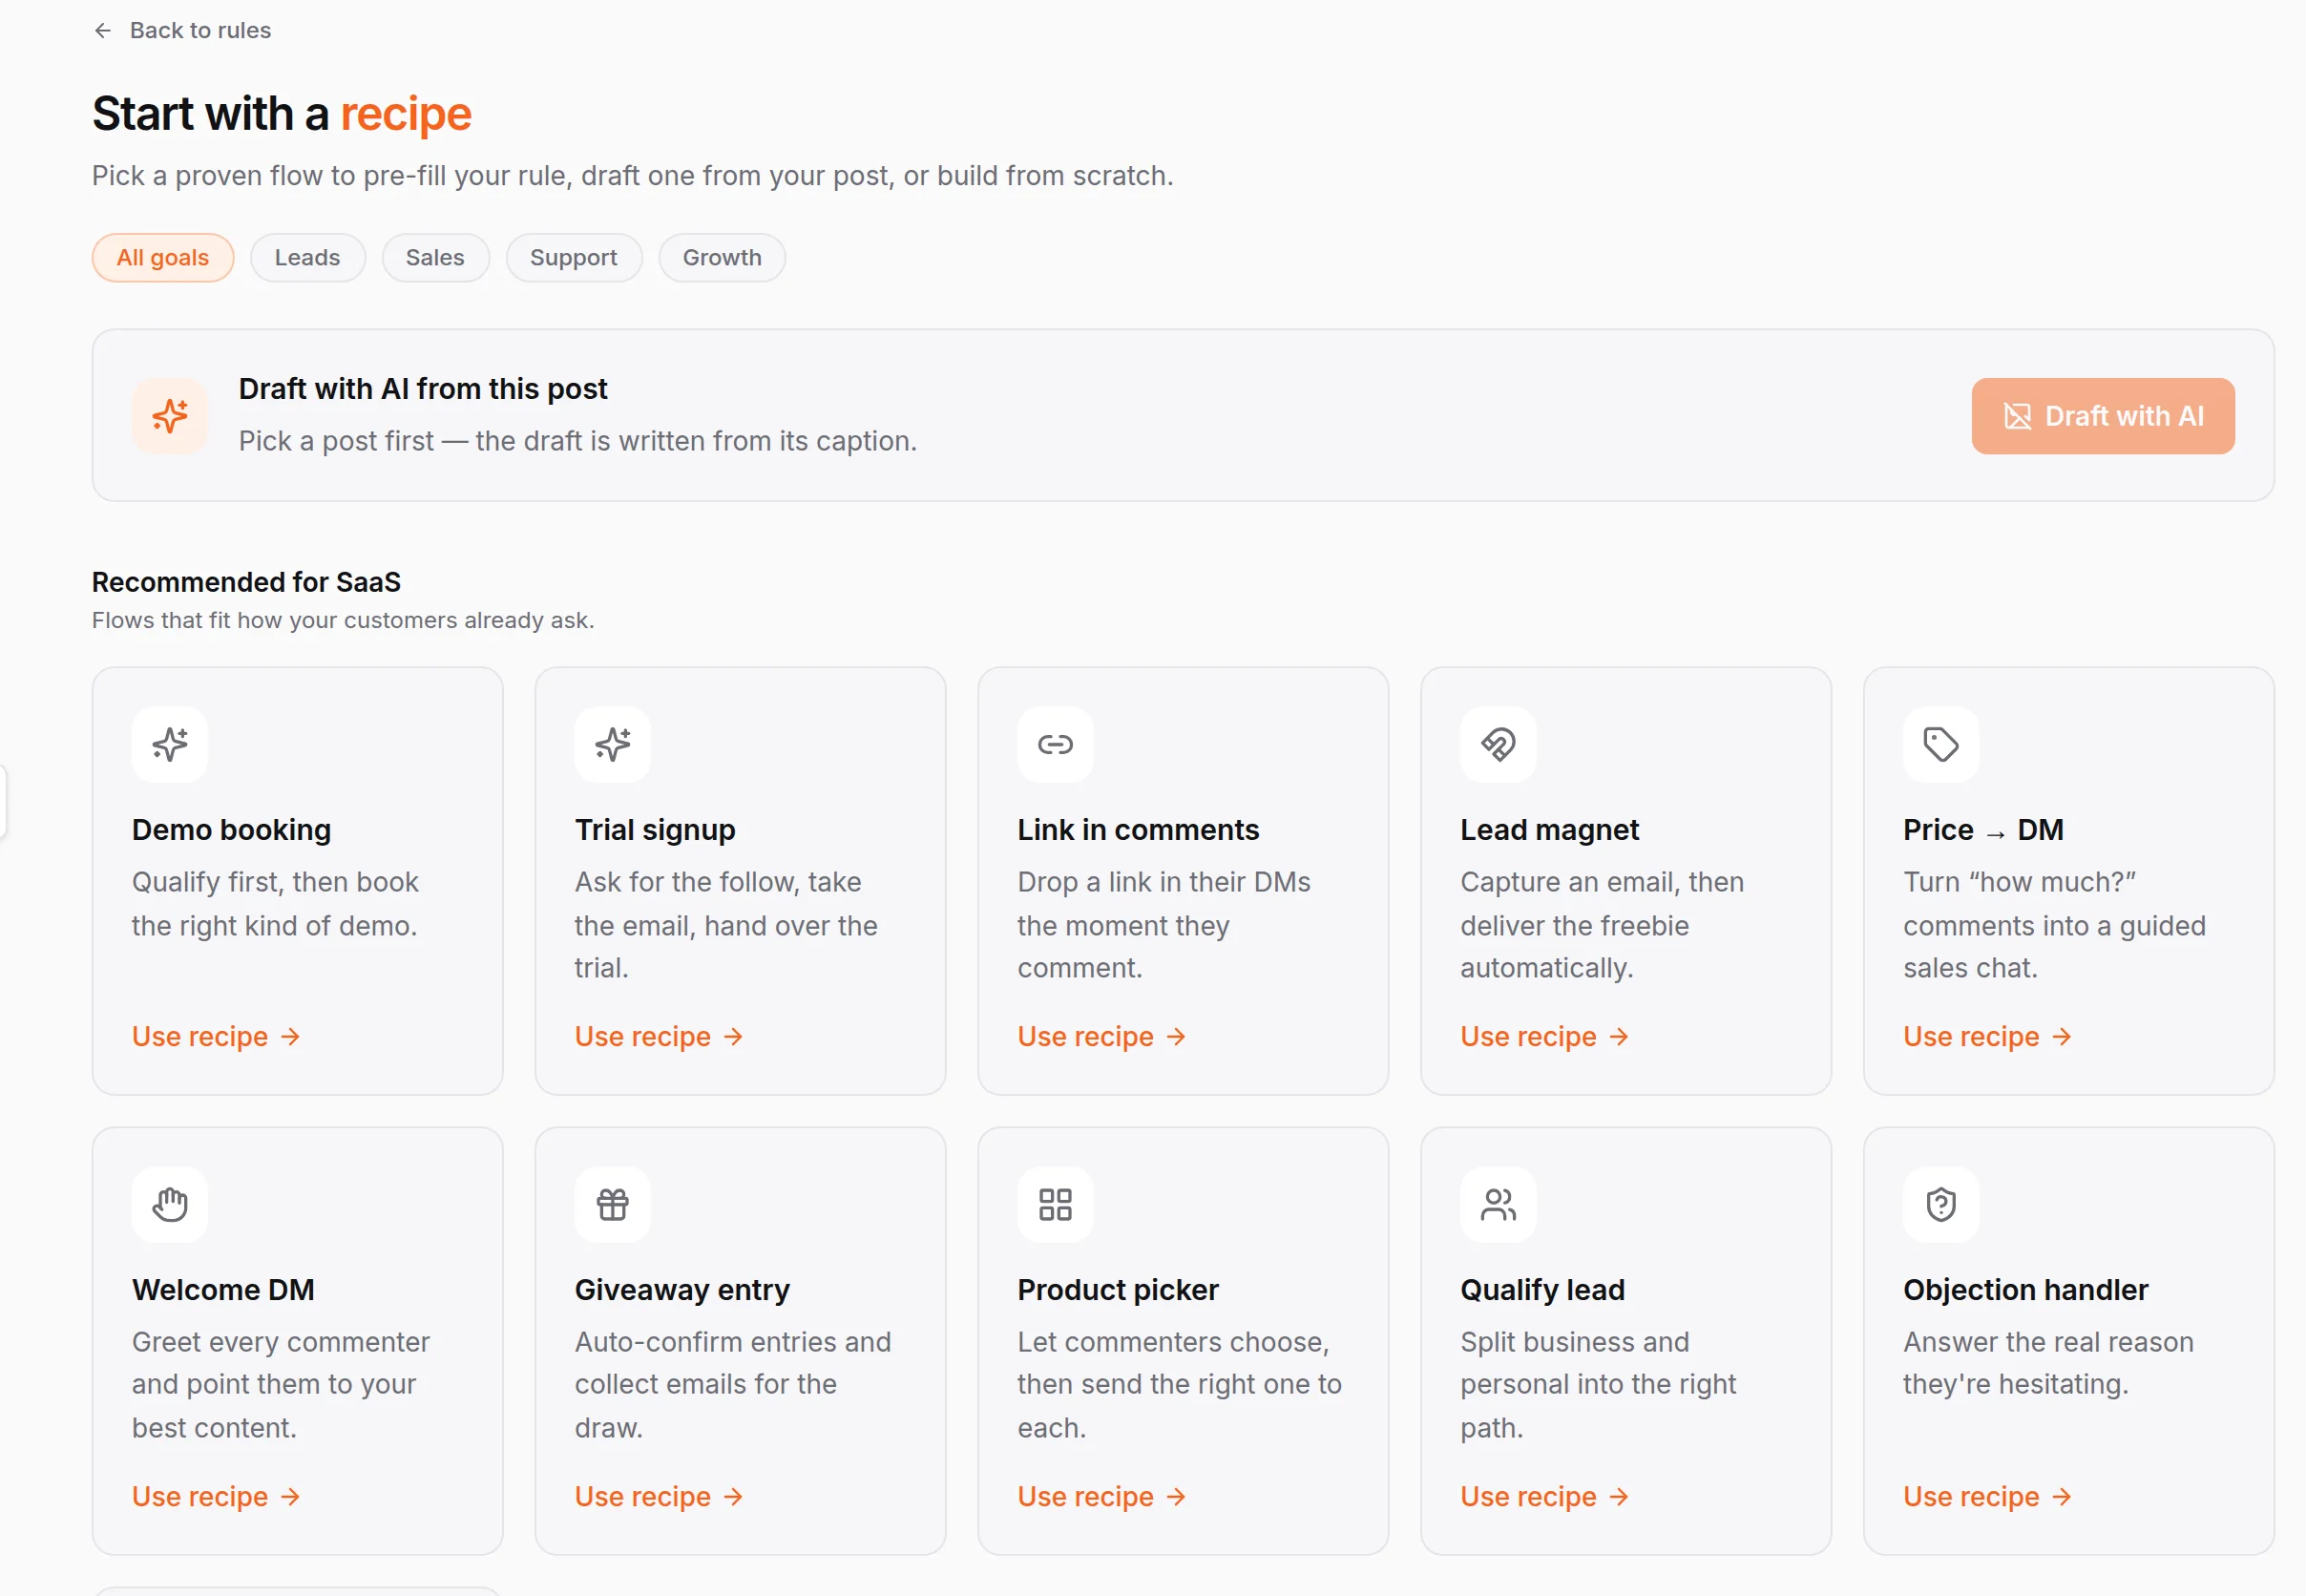Click the Demo booking card title
Image resolution: width=2306 pixels, height=1596 pixels.
[x=231, y=829]
